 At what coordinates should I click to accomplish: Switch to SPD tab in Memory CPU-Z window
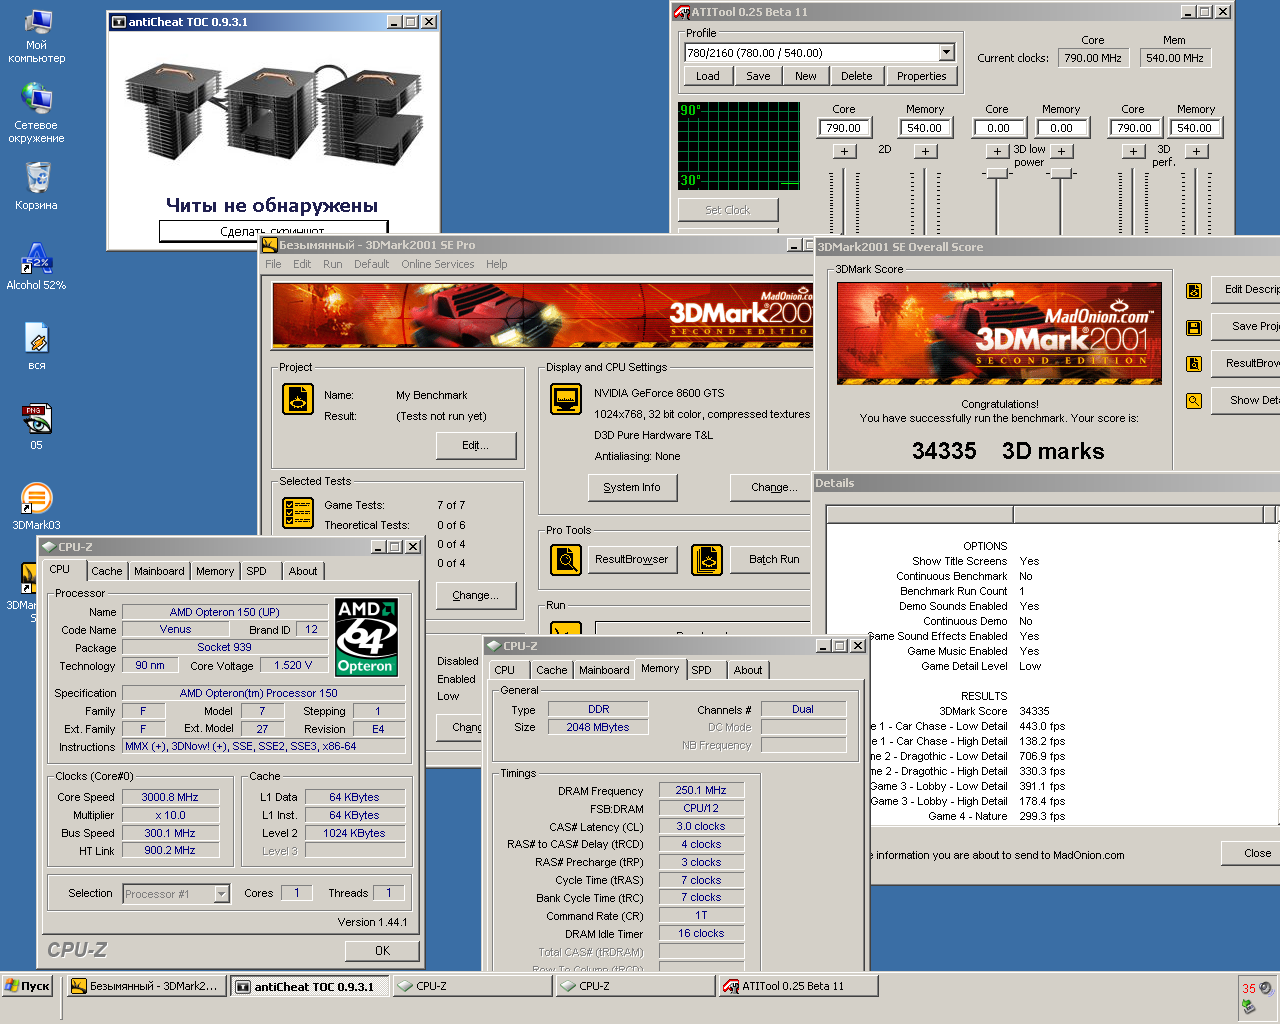point(702,670)
